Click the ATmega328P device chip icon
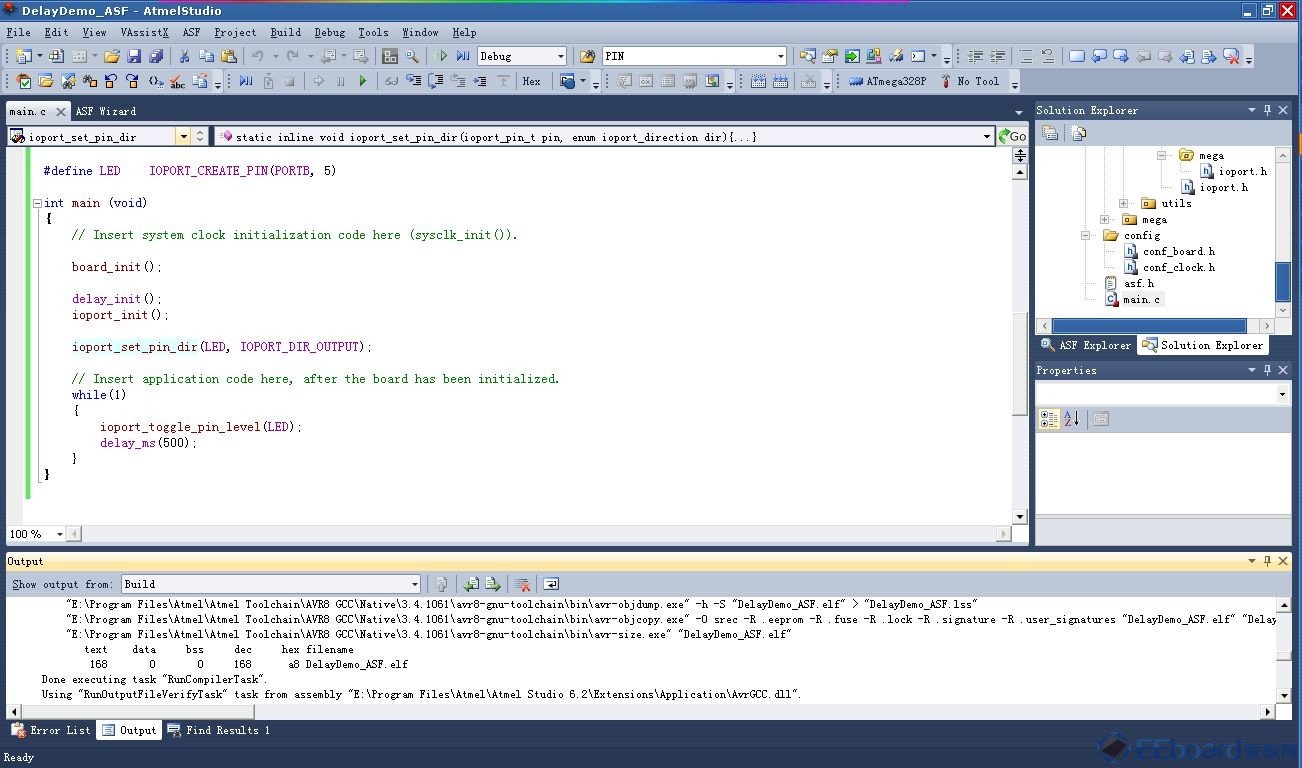 pos(856,81)
